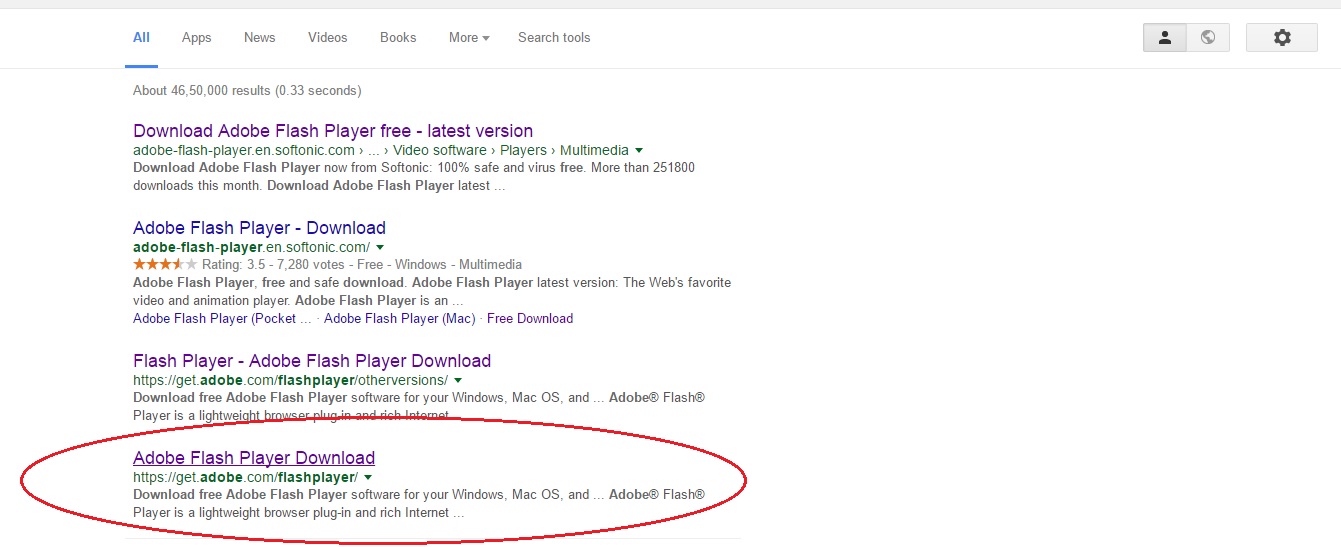The width and height of the screenshot is (1341, 547).
Task: Open 'Adobe Flash Player (Pocket ...' sitelink
Action: (222, 319)
